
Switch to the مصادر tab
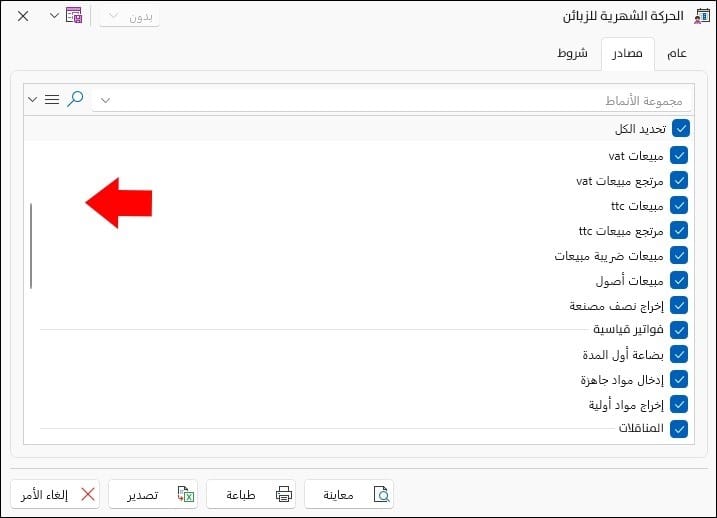(x=627, y=53)
